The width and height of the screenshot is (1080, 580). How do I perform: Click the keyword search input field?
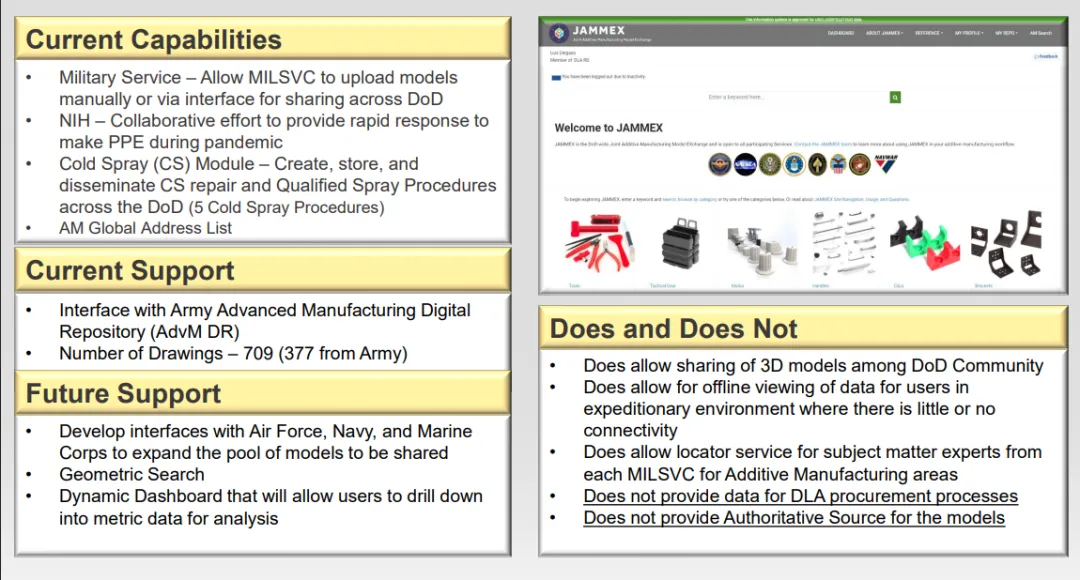797,98
